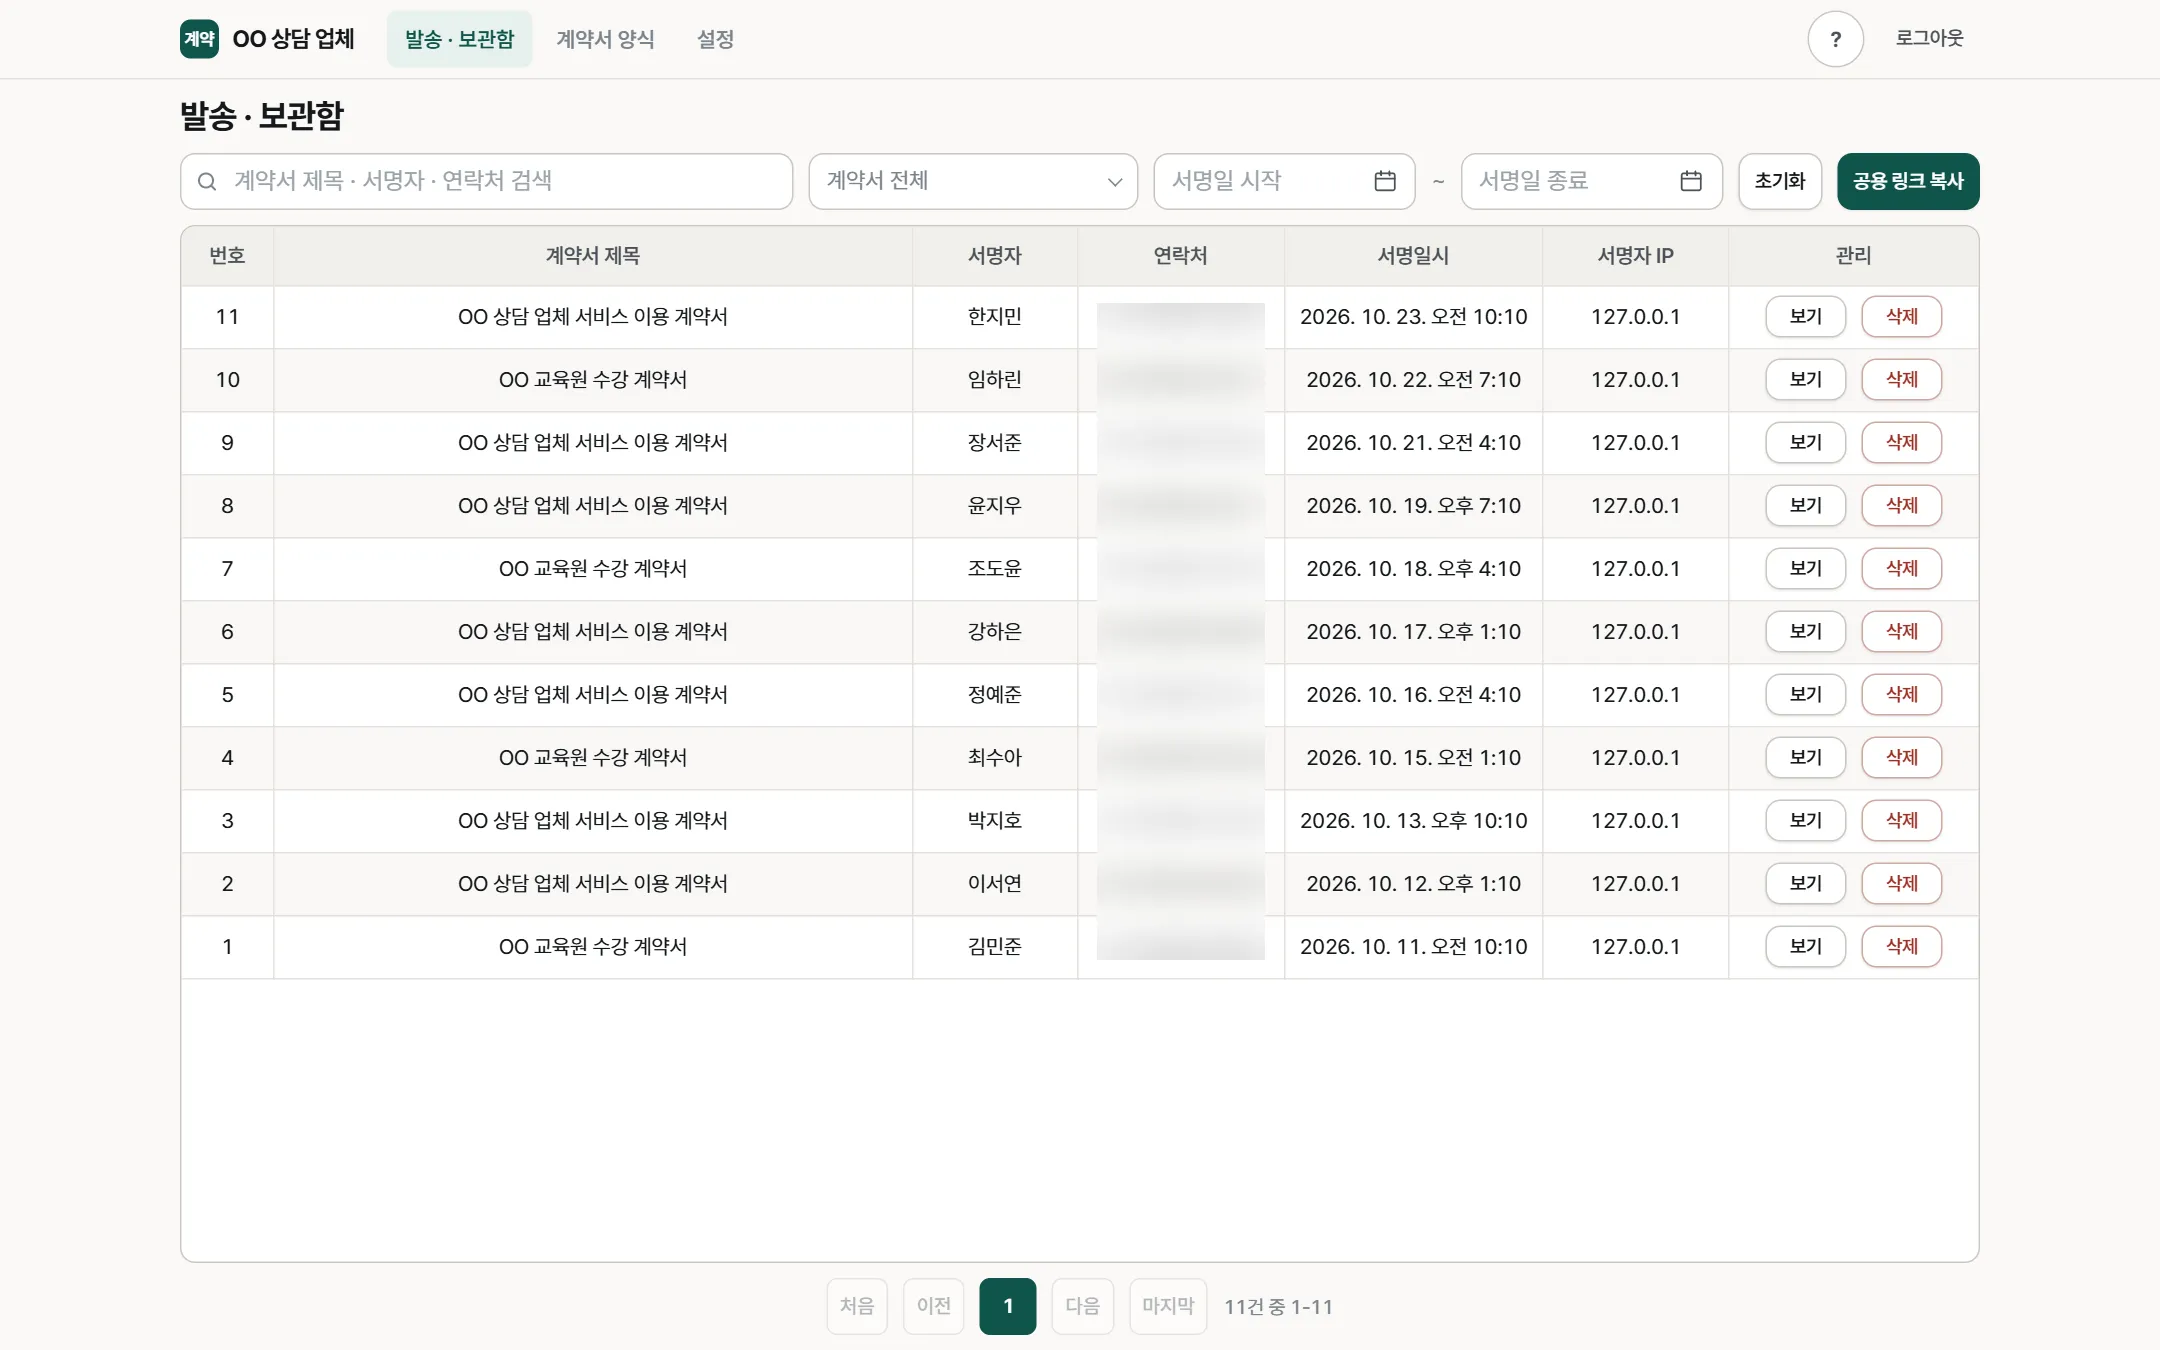Click the 서명일시 column header
Image resolution: width=2160 pixels, height=1350 pixels.
click(x=1413, y=256)
